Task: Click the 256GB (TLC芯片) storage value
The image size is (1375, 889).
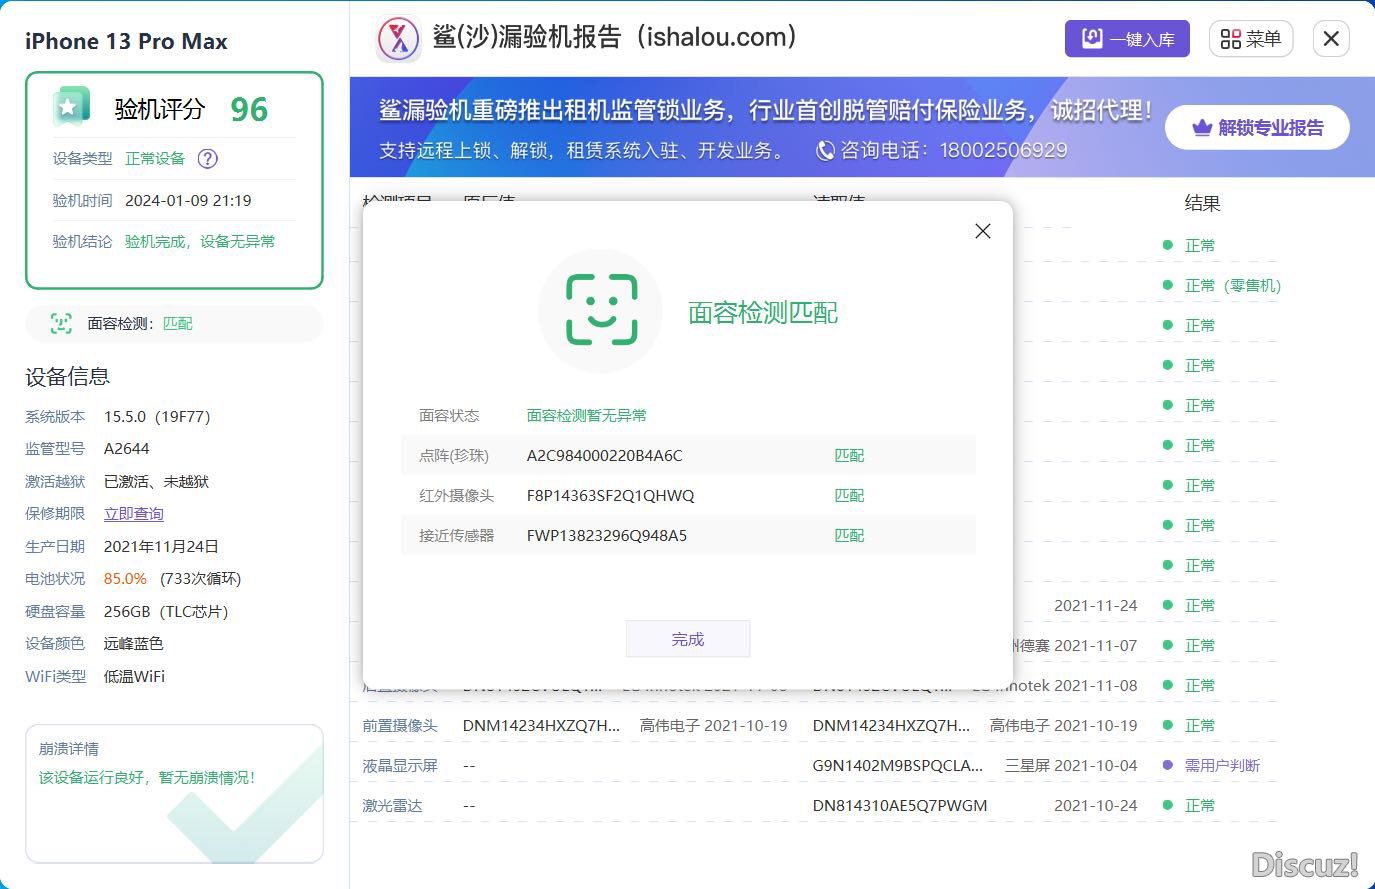Action: pyautogui.click(x=166, y=611)
